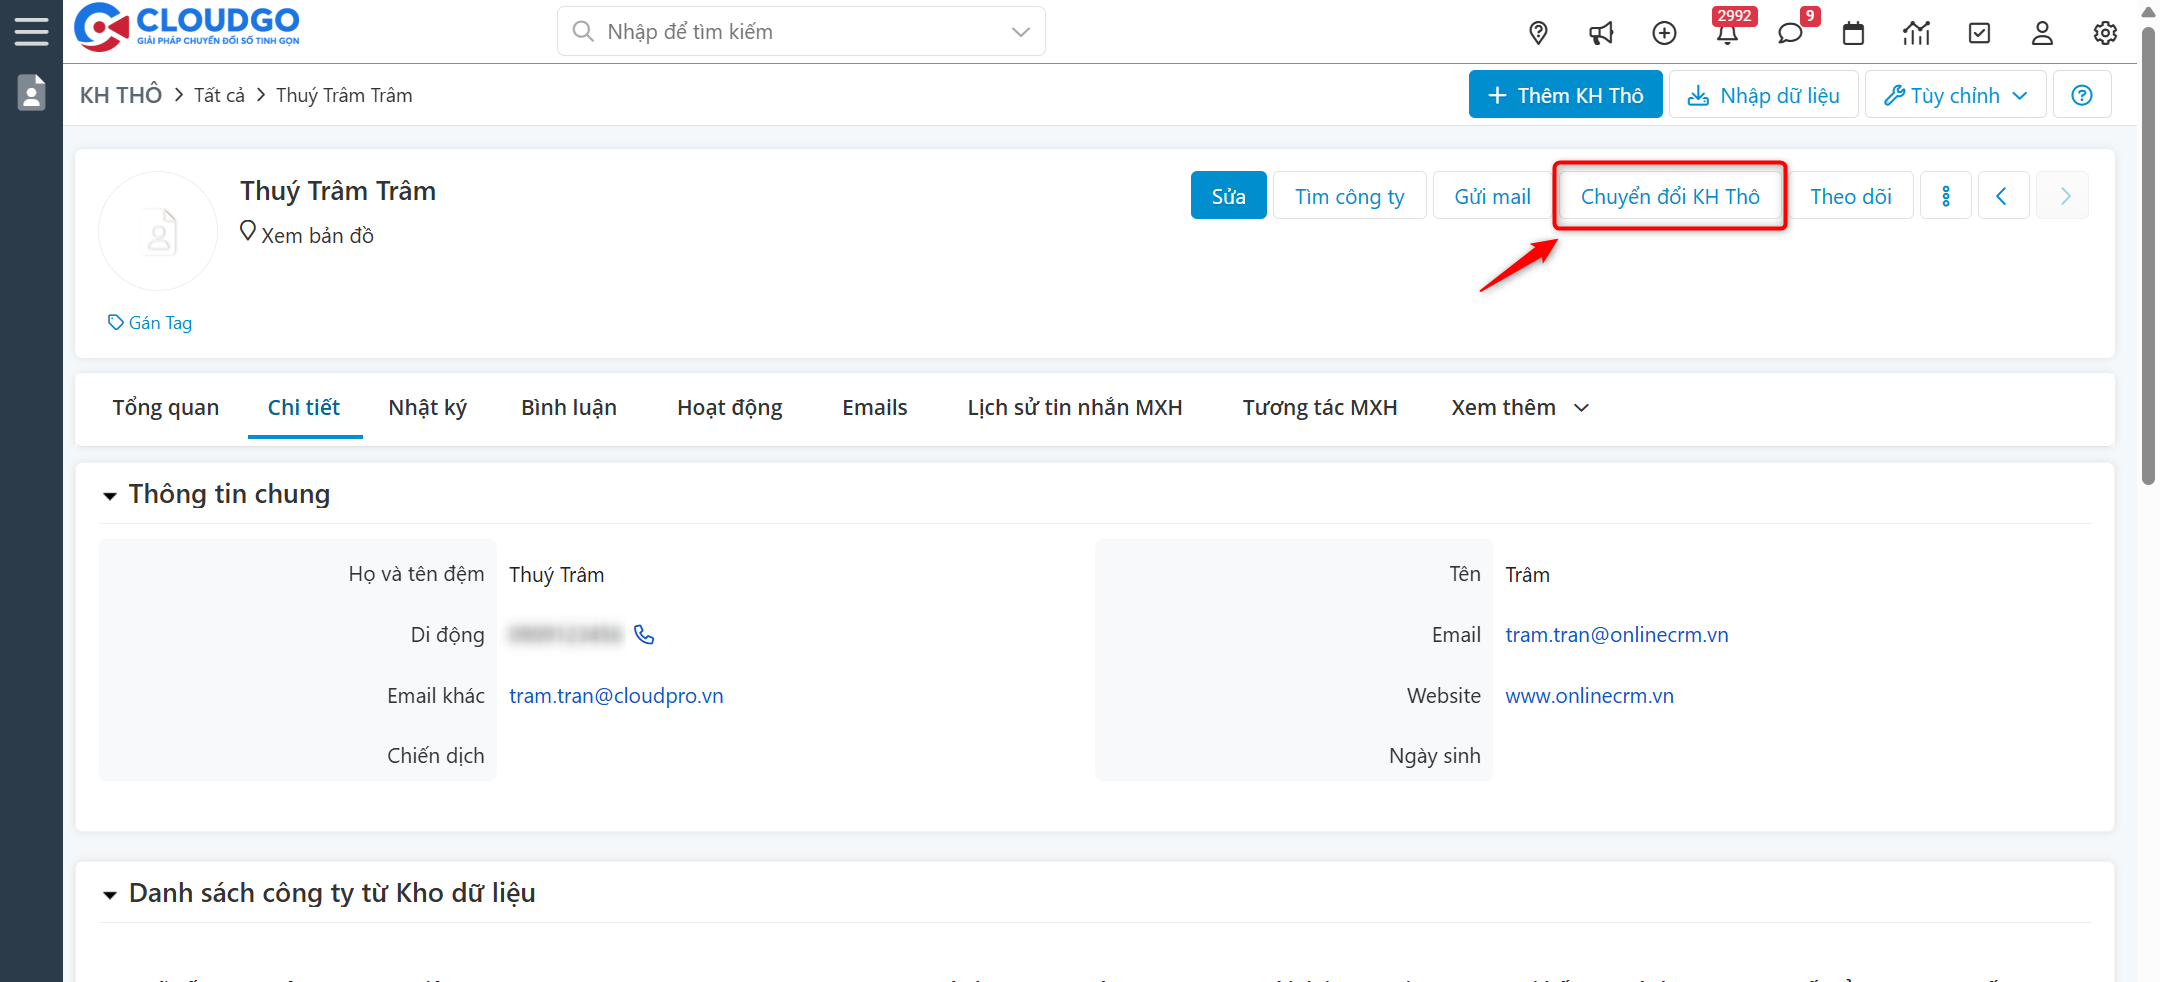
Task: Switch to the Nhật ký tab
Action: [x=427, y=408]
